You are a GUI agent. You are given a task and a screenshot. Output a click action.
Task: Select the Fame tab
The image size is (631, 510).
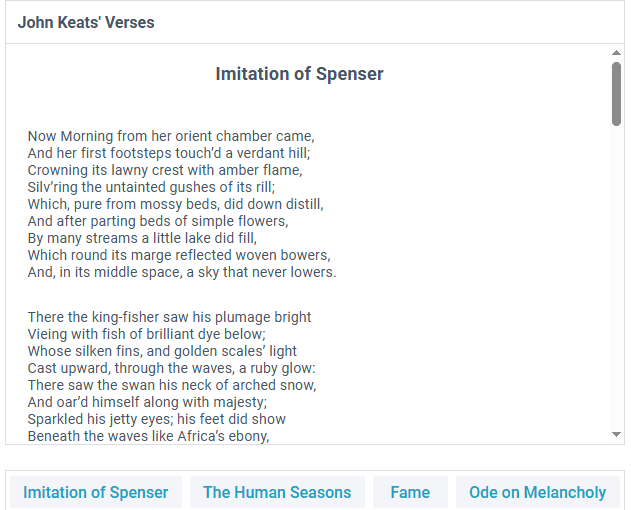pyautogui.click(x=410, y=492)
